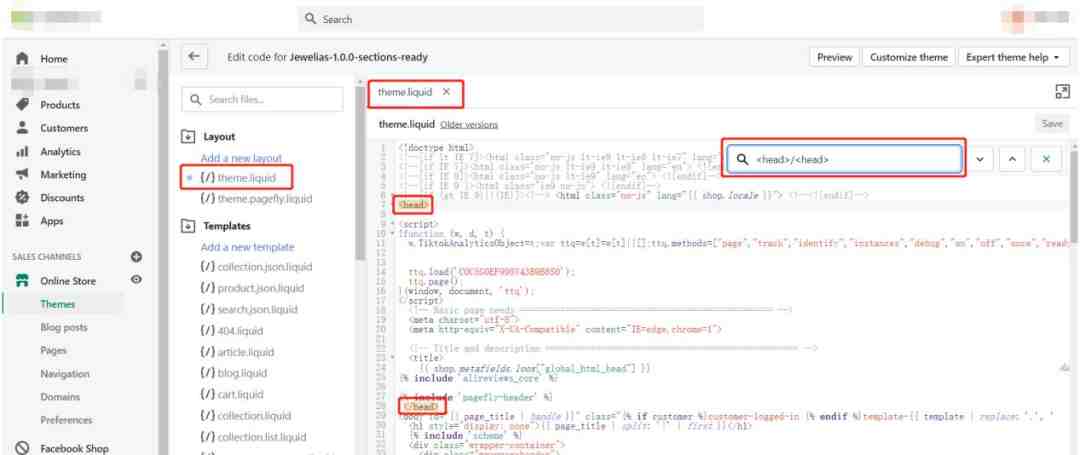Close the code search box

tap(1046, 159)
